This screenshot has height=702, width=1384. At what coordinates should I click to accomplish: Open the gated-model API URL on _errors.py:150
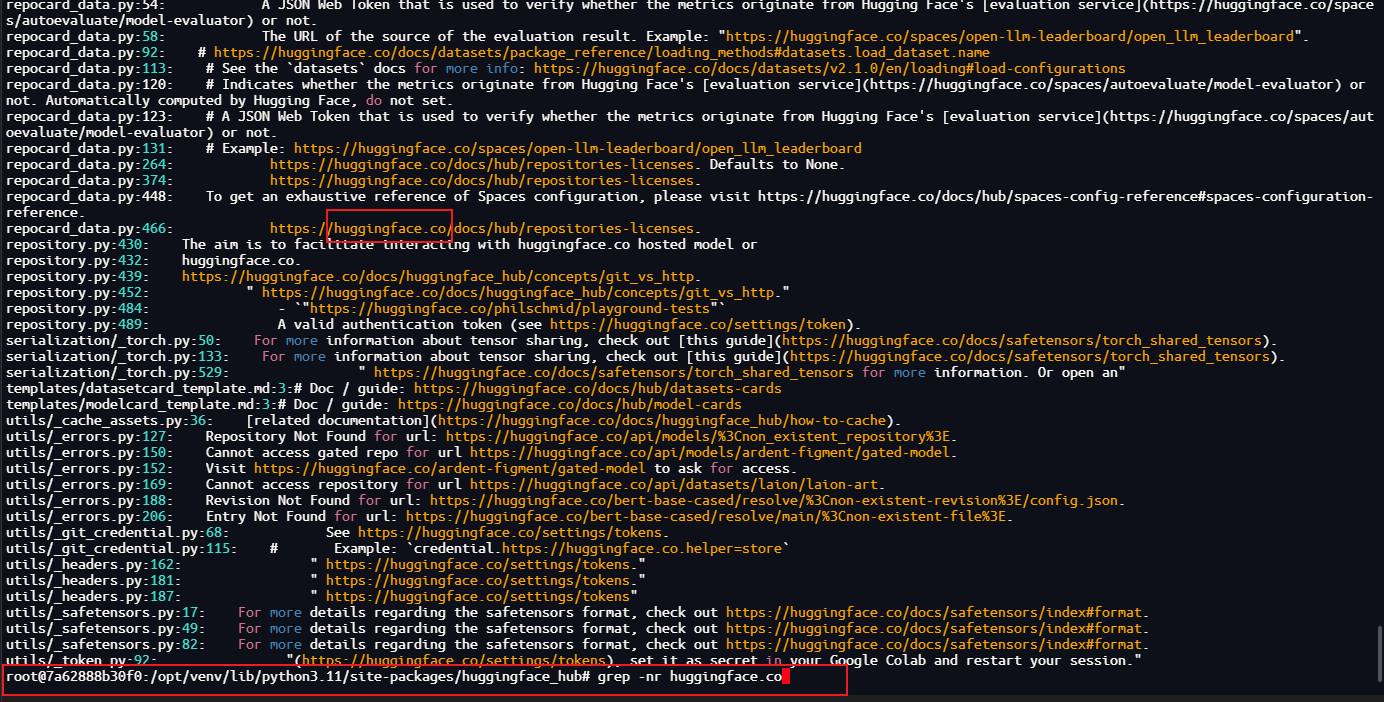[x=710, y=452]
